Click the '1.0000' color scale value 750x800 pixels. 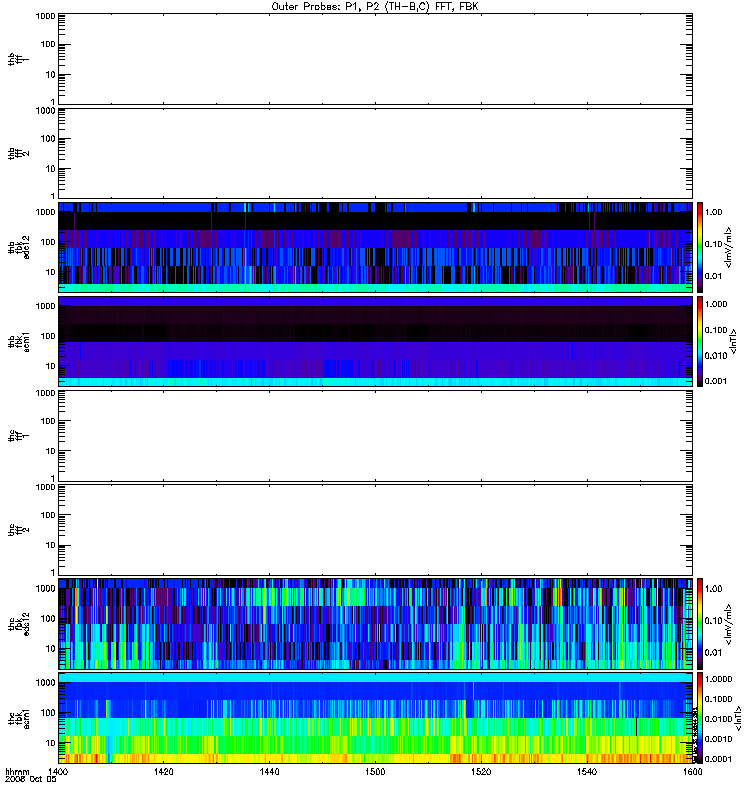718,679
